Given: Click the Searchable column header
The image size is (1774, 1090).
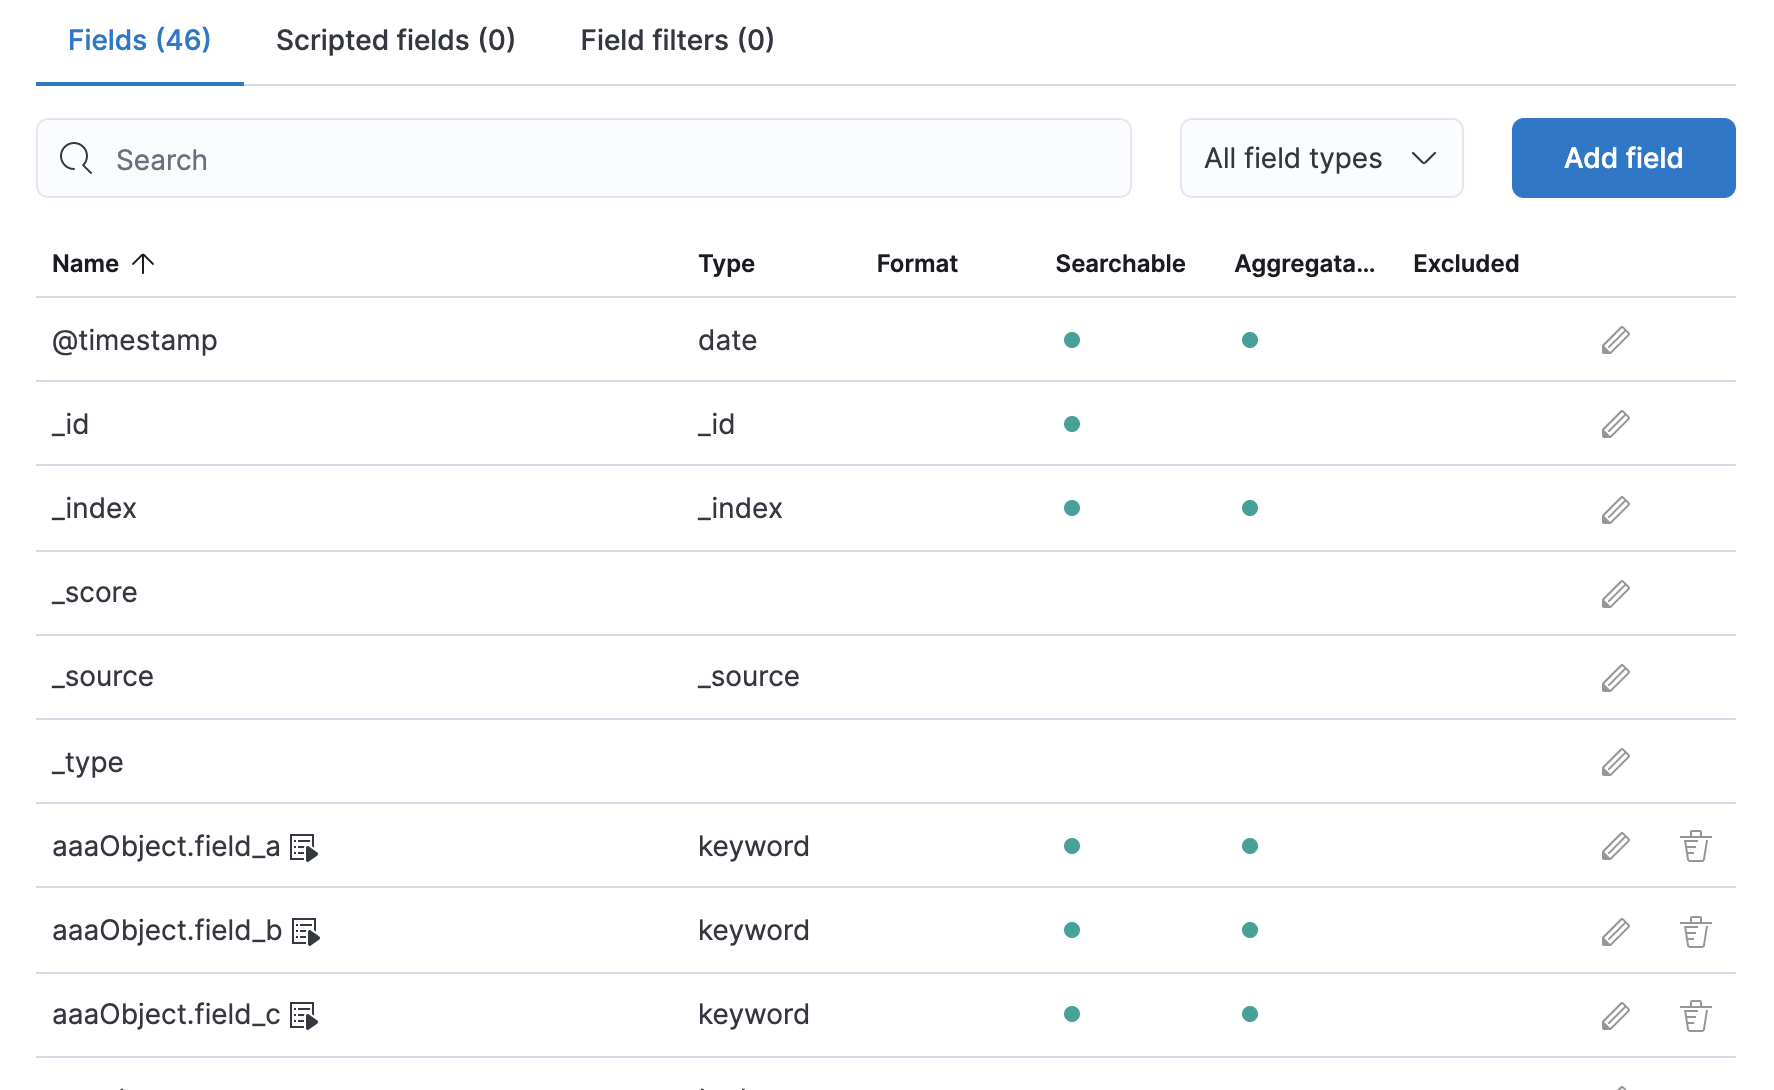Looking at the screenshot, I should [1120, 264].
